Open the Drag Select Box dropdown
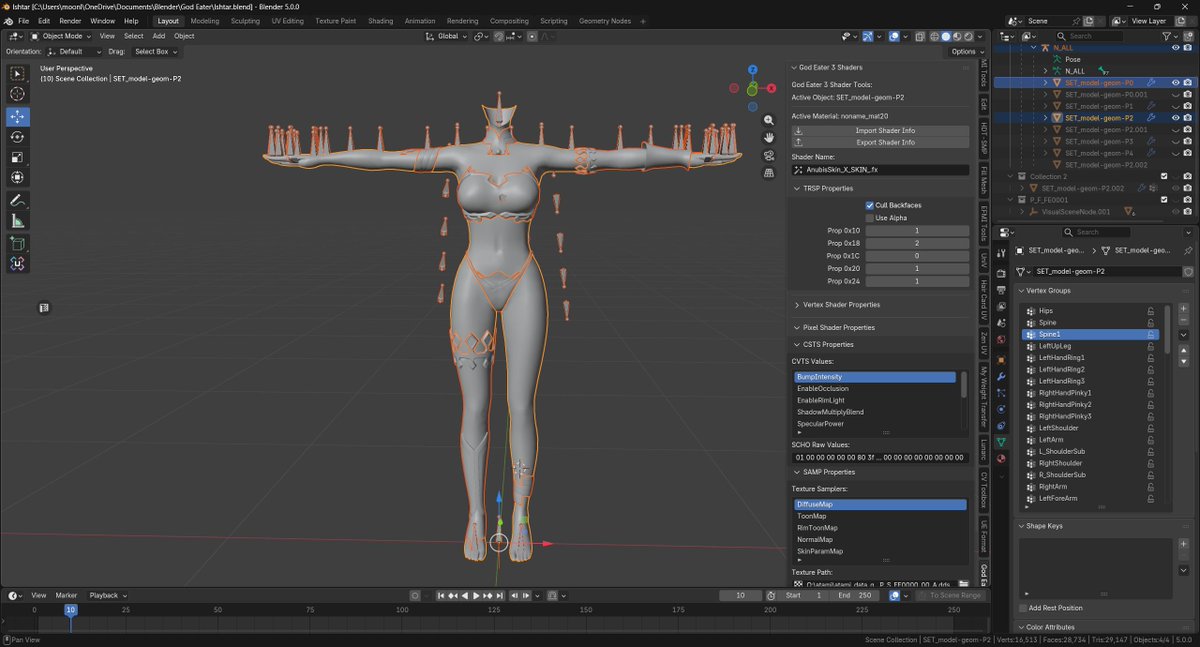Screen dimensions: 1200x647 [156, 51]
